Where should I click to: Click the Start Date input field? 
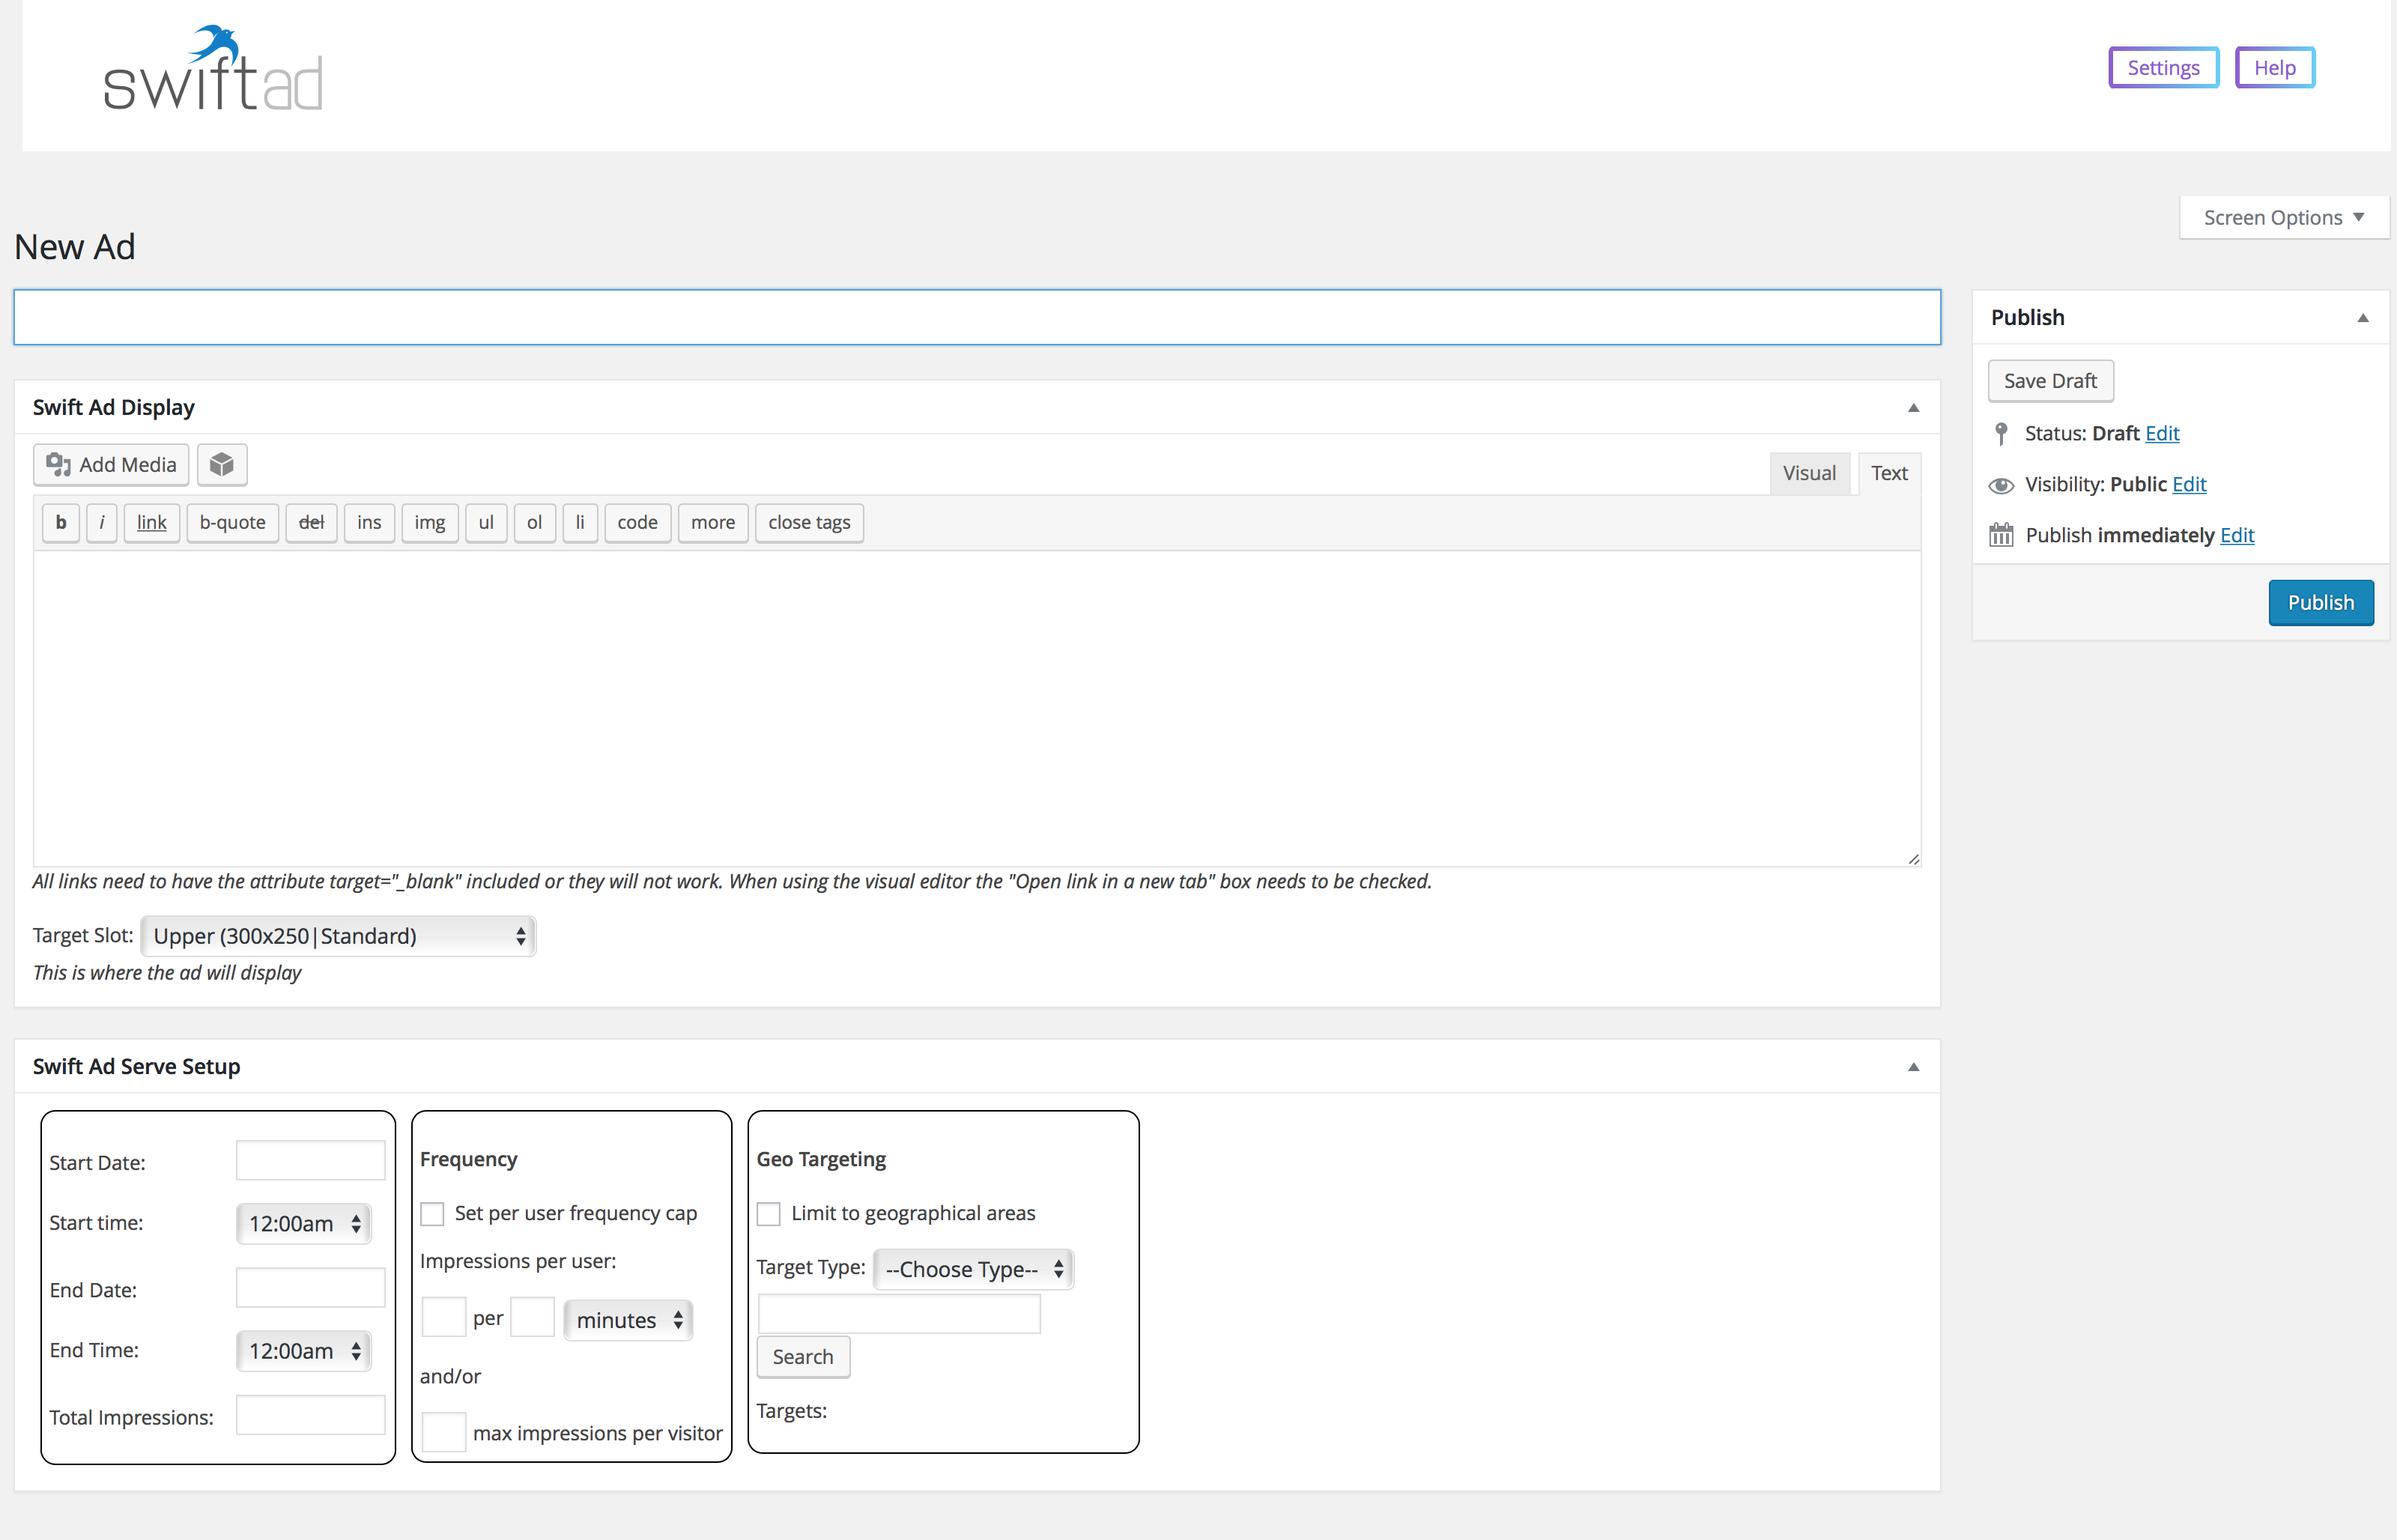click(x=310, y=1161)
